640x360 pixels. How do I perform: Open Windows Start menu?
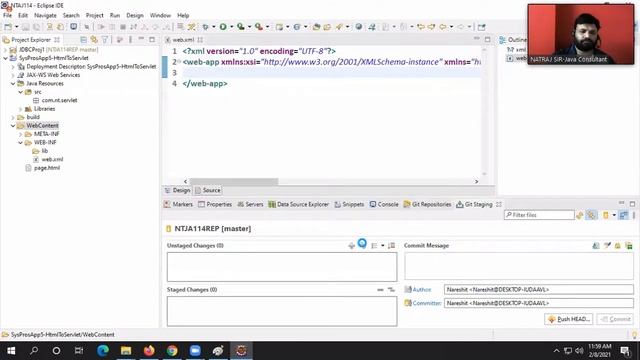[11, 351]
